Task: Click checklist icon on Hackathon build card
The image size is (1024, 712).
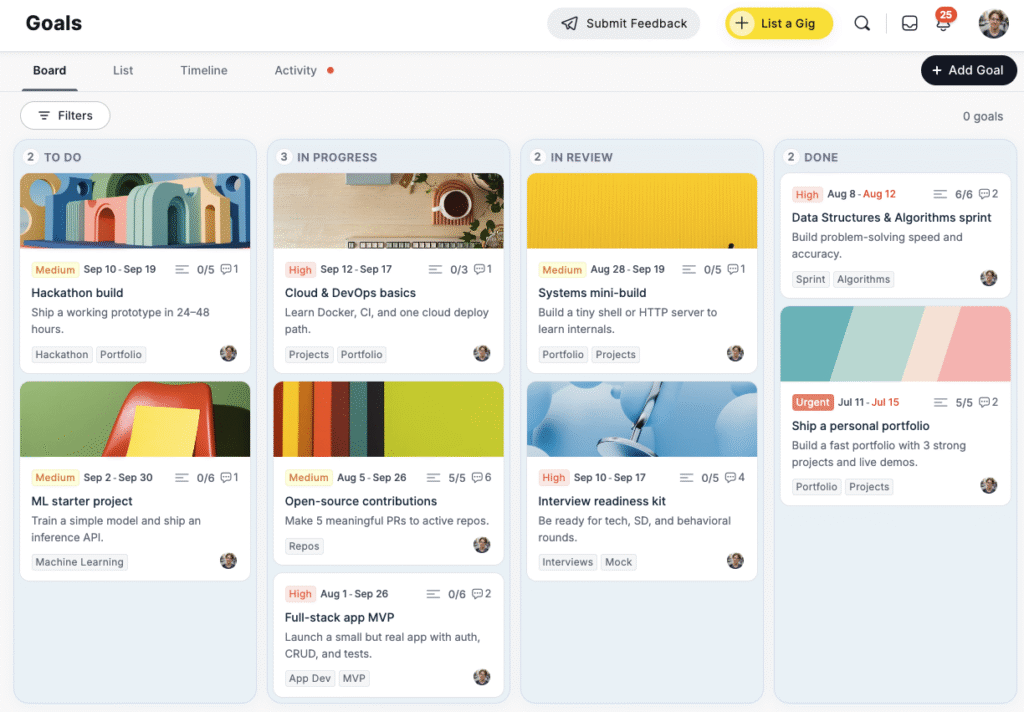Action: point(181,270)
